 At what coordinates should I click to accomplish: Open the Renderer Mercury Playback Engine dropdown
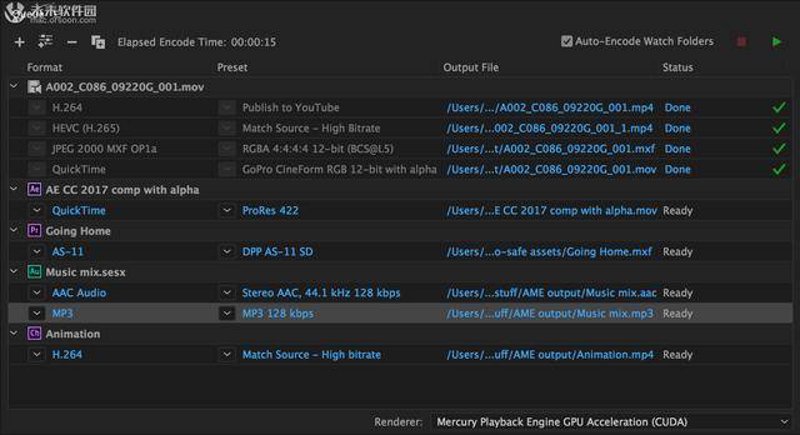(610, 422)
